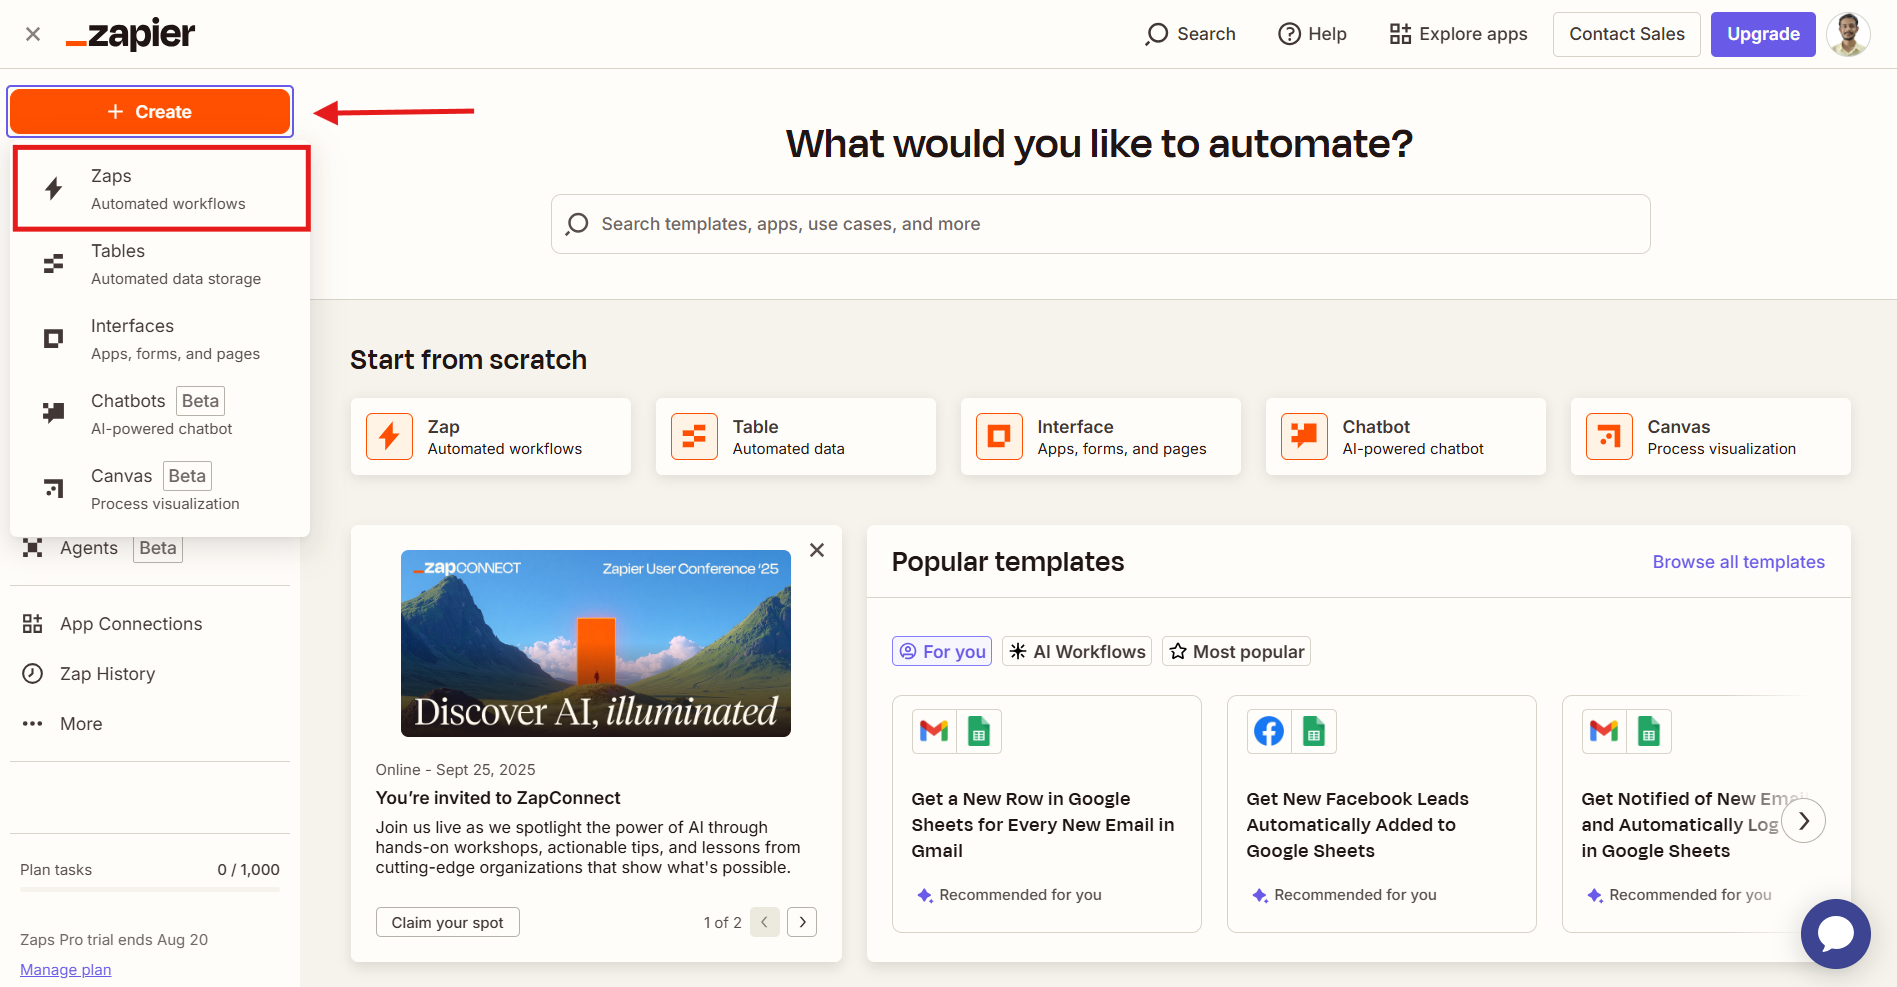Click the Canvas icon in Create menu

click(54, 488)
